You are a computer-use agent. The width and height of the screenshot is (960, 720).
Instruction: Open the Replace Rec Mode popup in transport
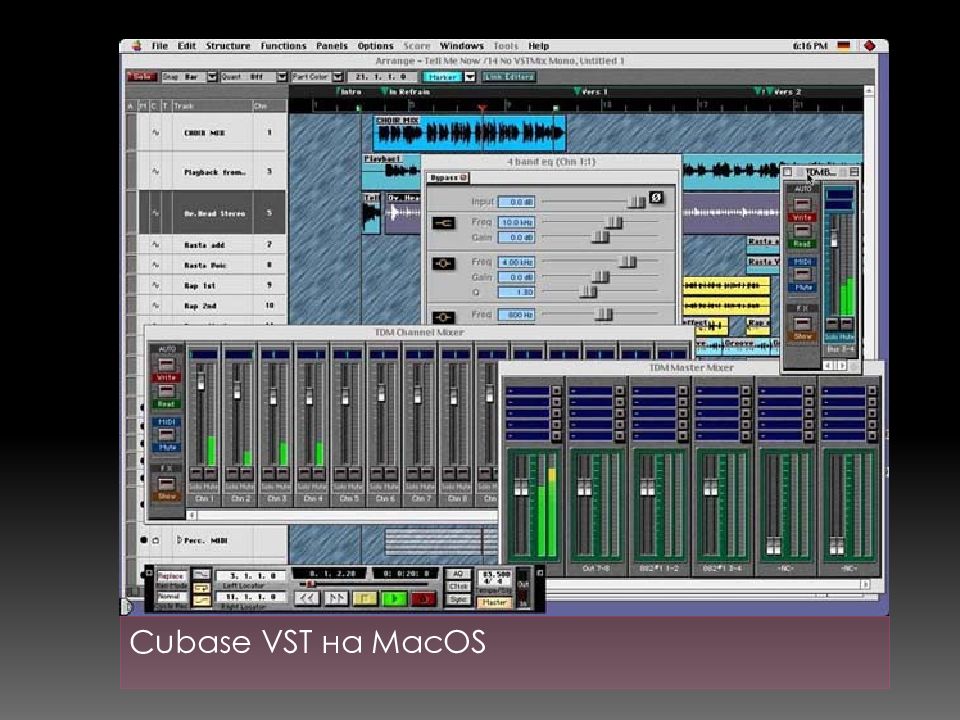(171, 576)
